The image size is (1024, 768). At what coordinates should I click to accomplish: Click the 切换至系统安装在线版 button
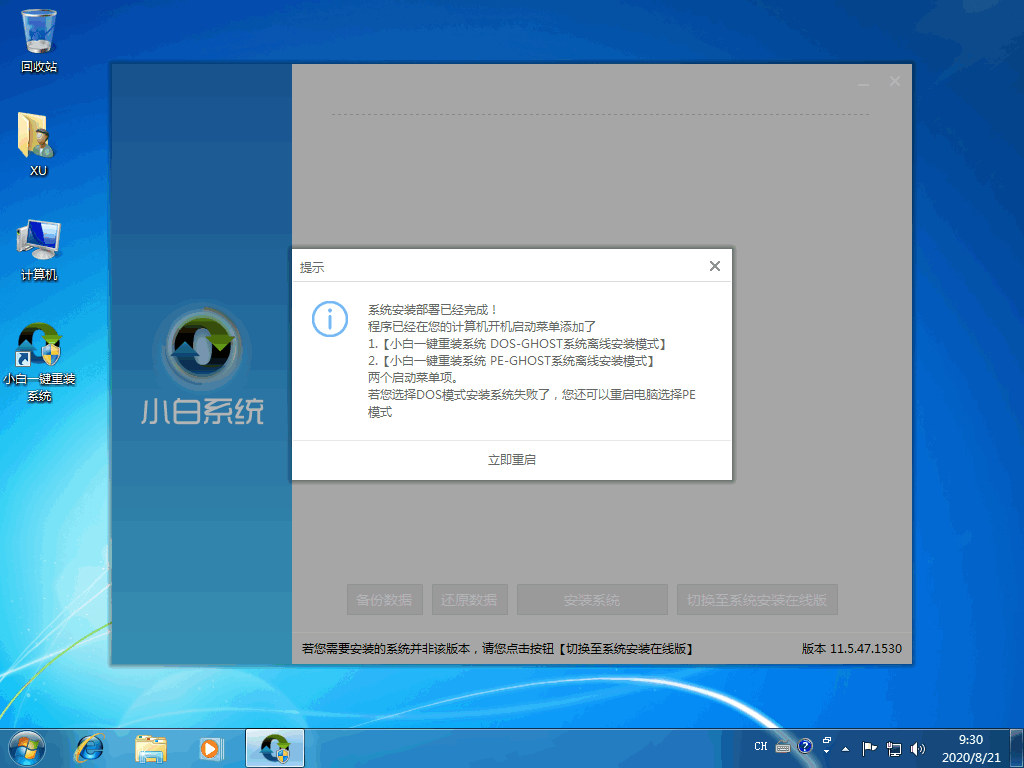pyautogui.click(x=757, y=599)
